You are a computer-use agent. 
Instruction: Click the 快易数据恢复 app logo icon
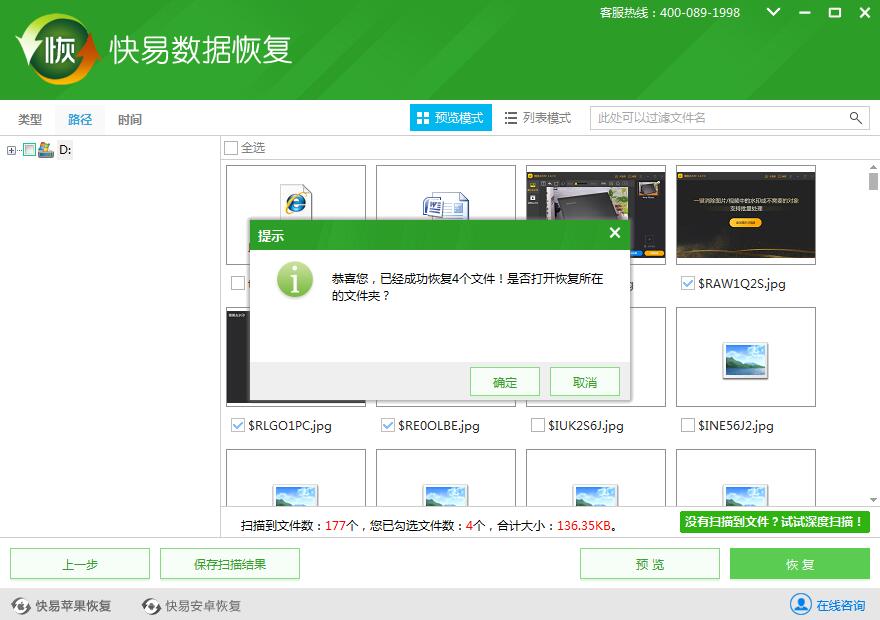pos(58,50)
